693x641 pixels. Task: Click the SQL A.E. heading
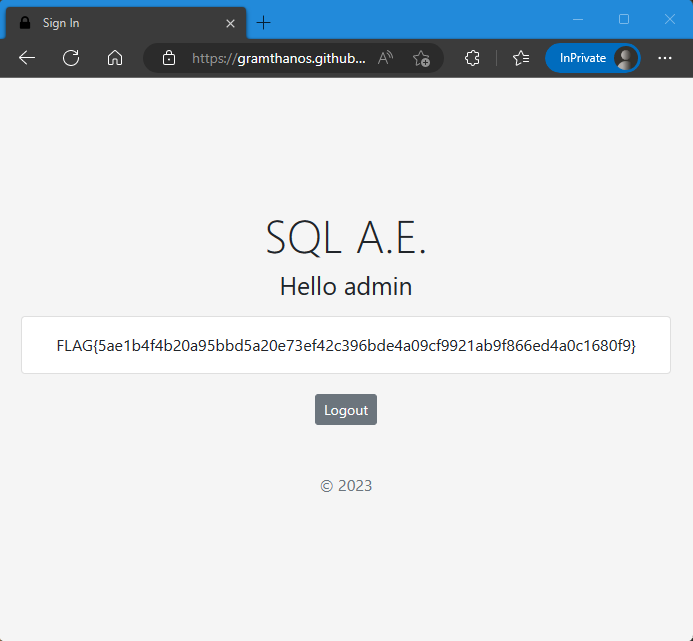click(x=346, y=238)
